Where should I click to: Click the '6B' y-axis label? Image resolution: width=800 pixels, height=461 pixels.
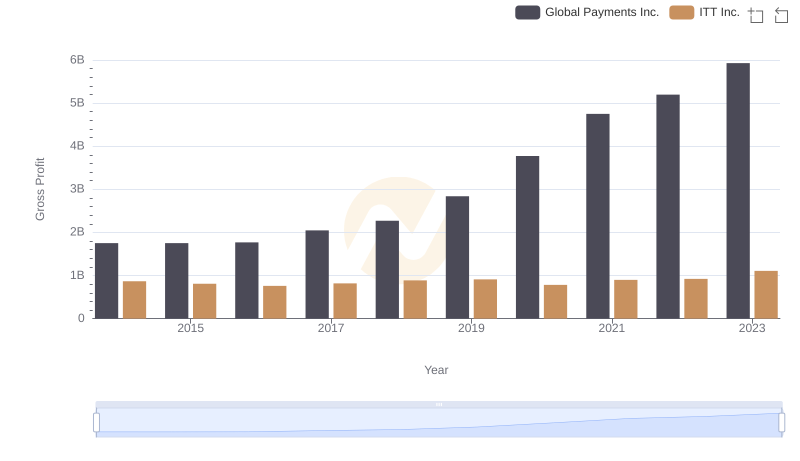point(77,60)
